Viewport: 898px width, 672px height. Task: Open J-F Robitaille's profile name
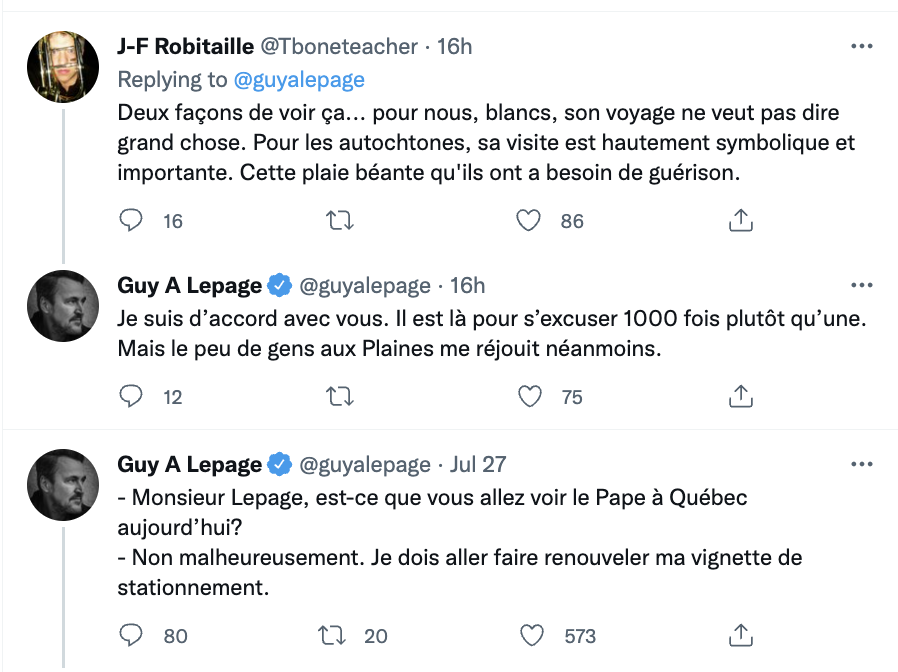tap(185, 46)
